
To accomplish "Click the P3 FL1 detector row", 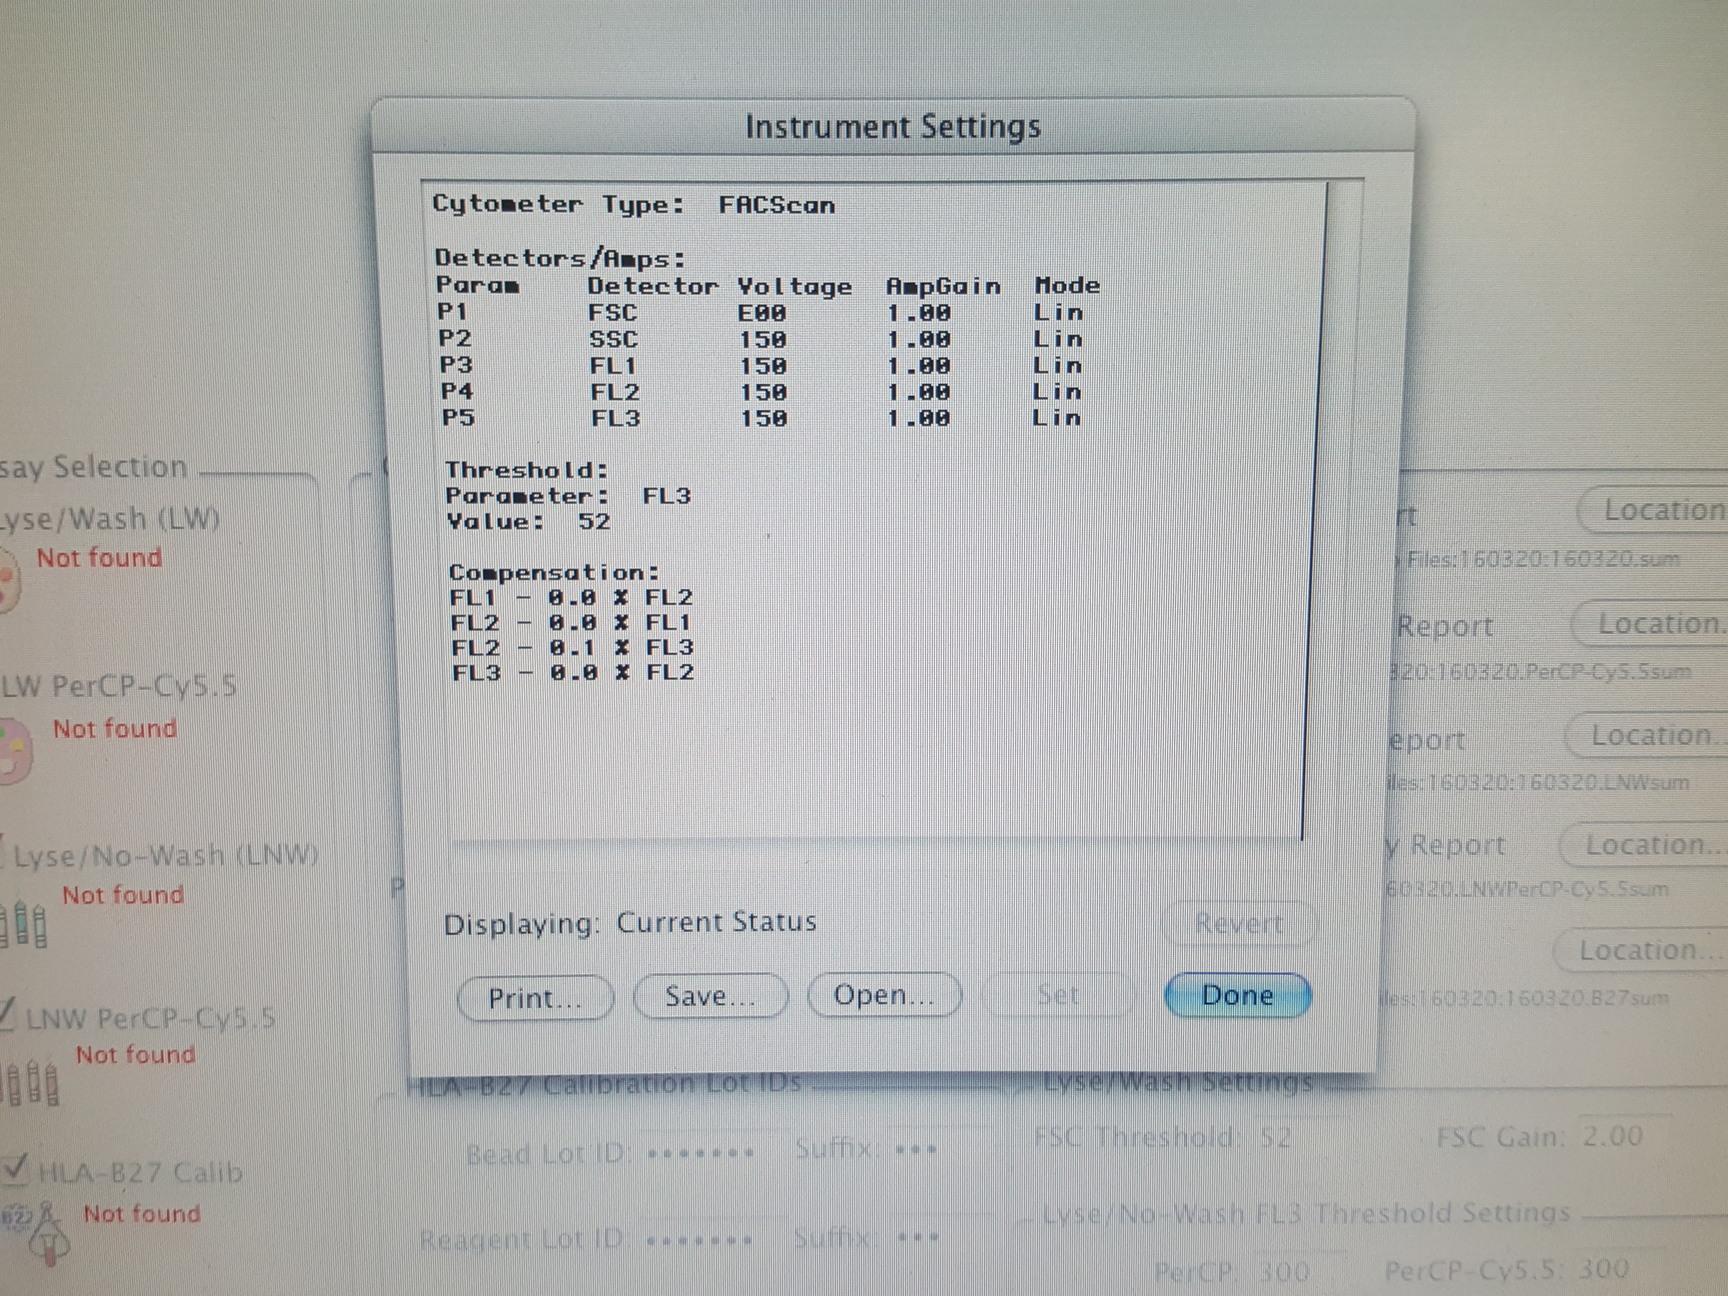I will click(761, 366).
